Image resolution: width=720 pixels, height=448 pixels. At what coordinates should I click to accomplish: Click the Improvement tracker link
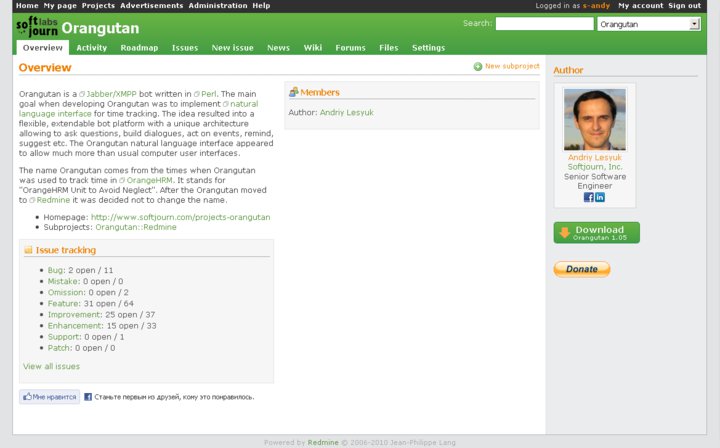(75, 314)
